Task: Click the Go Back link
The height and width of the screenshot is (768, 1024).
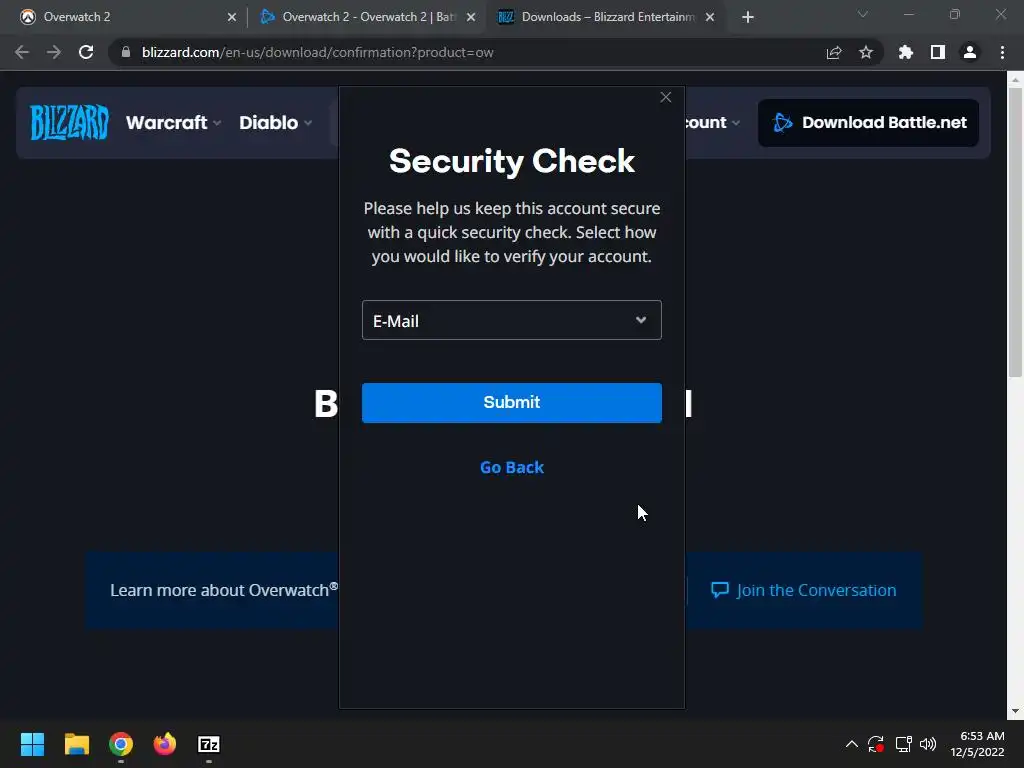Action: point(511,468)
